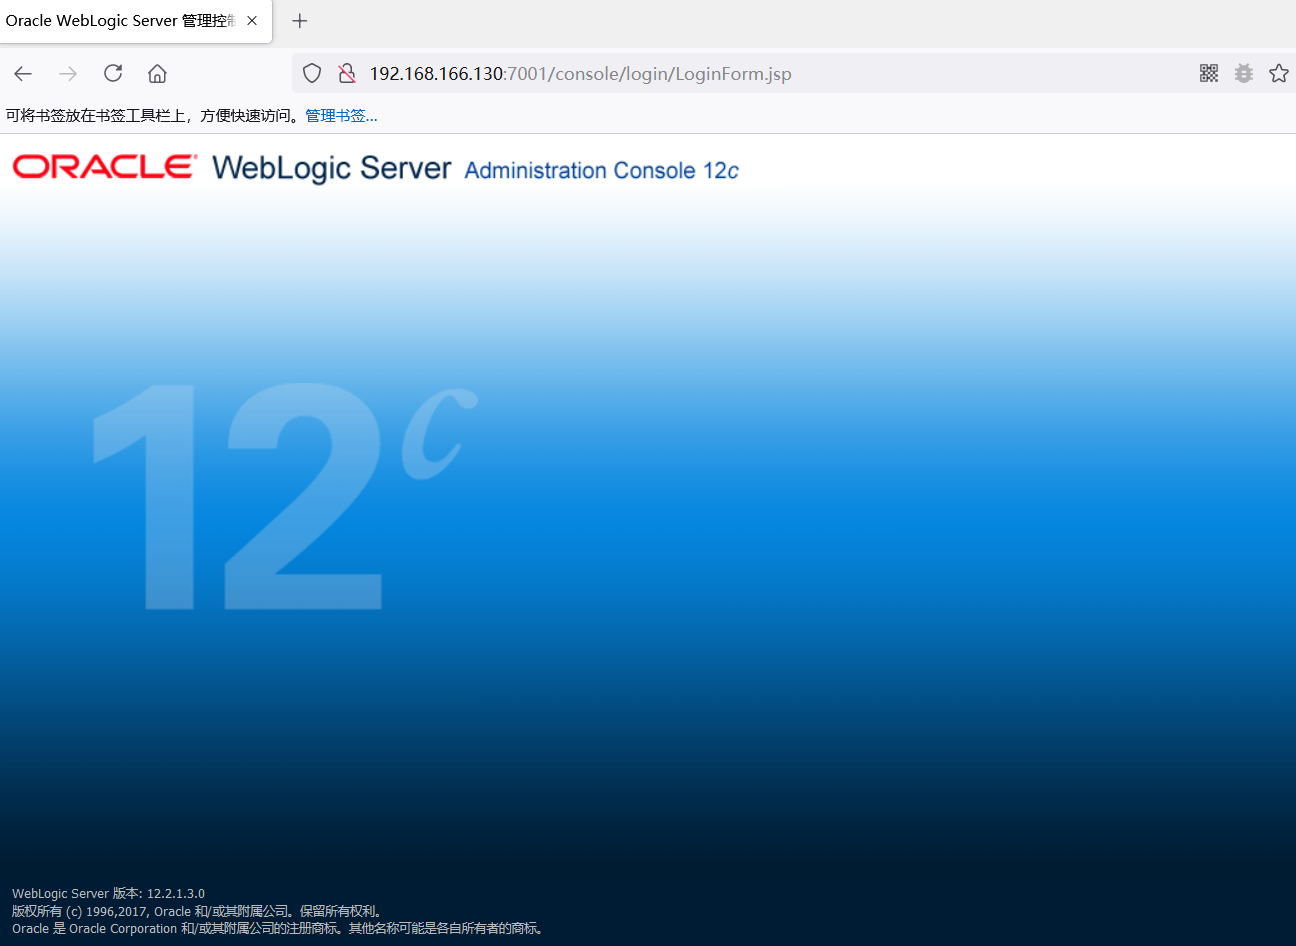1296x946 pixels.
Task: Click the ORACLE logo
Action: pos(105,166)
